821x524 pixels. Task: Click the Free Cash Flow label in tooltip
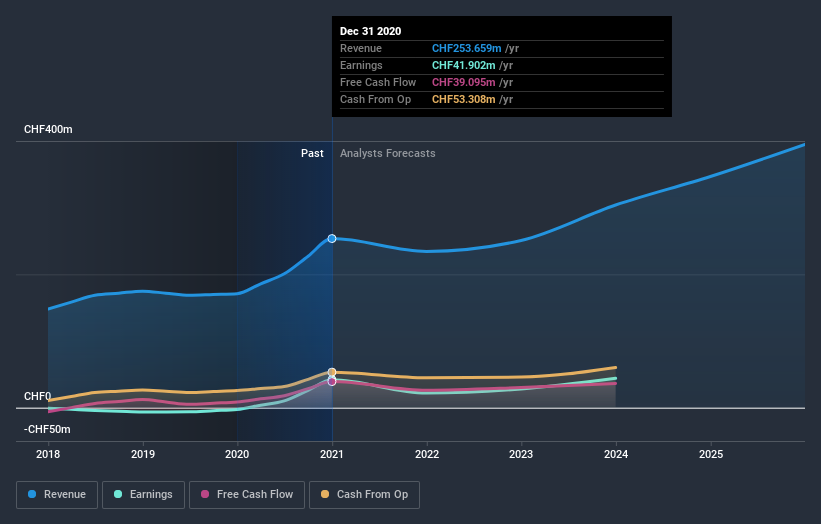click(378, 82)
